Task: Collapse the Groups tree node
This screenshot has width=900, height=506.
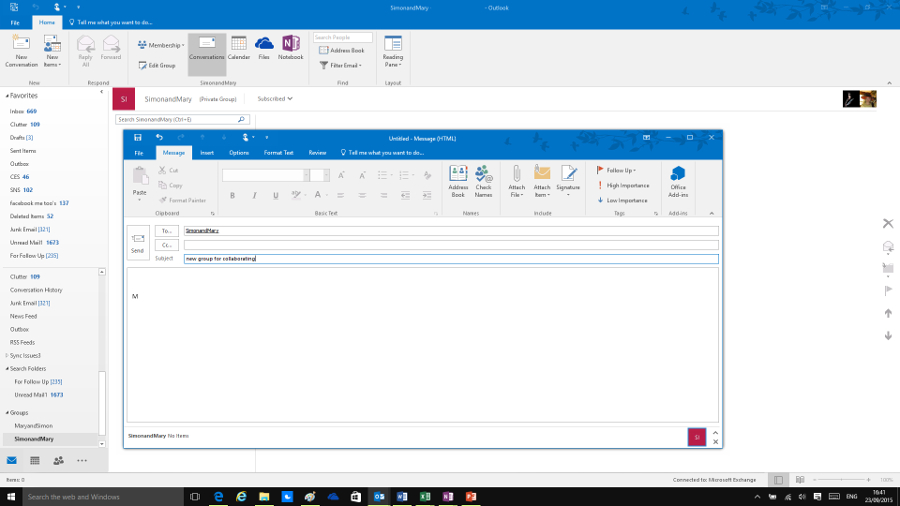Action: point(7,413)
